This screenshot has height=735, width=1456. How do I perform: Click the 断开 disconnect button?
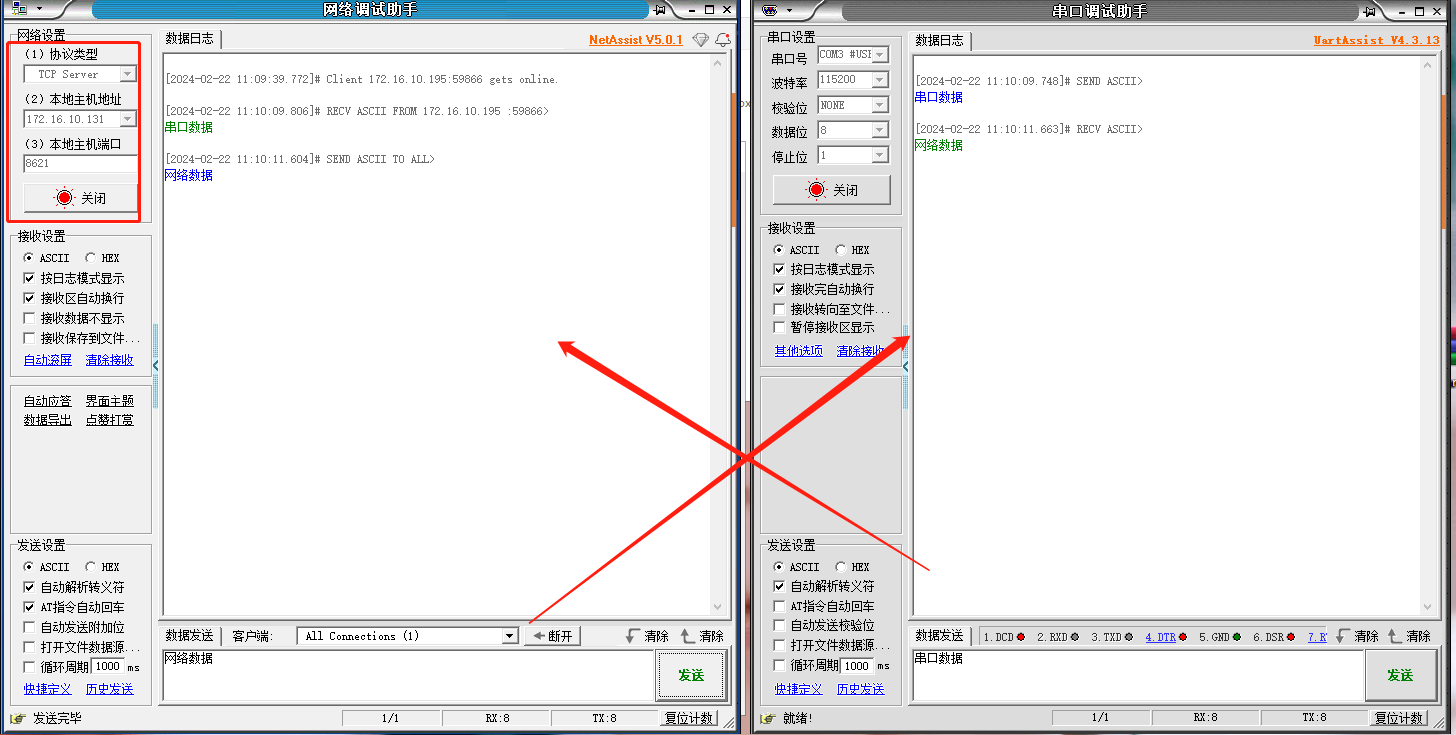point(552,636)
